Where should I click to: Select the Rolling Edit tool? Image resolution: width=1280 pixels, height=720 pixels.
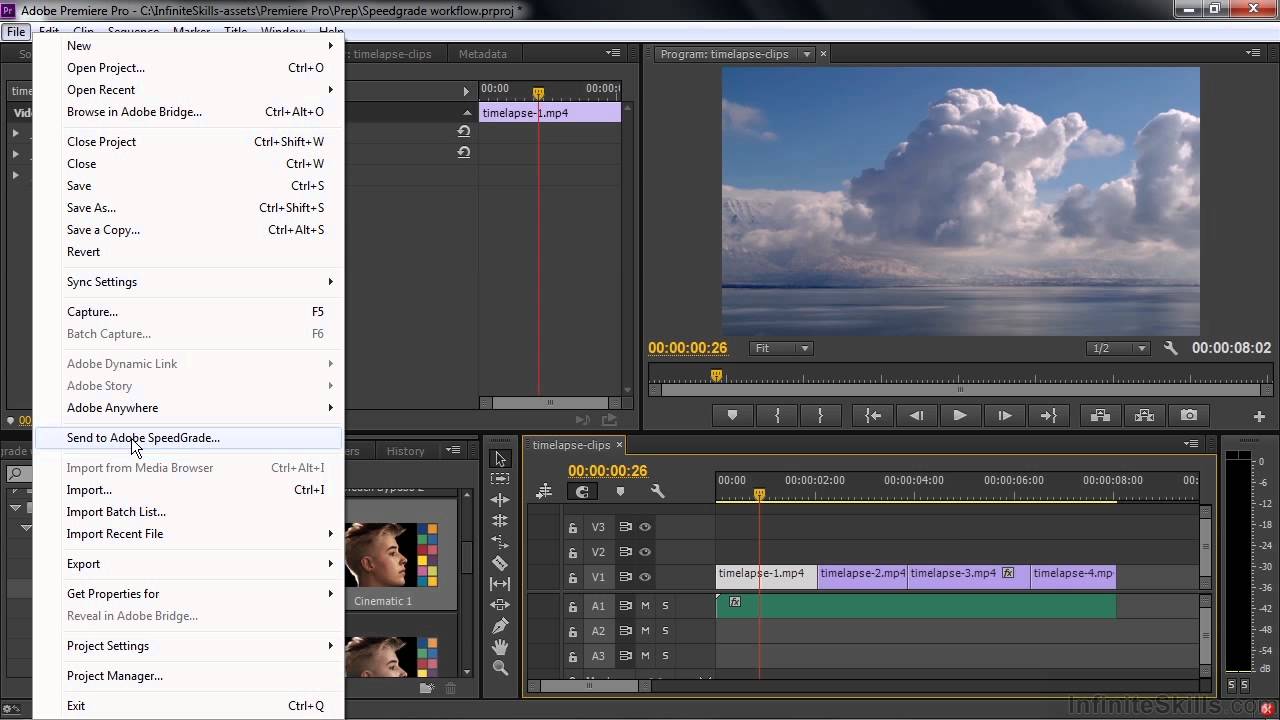(x=500, y=521)
